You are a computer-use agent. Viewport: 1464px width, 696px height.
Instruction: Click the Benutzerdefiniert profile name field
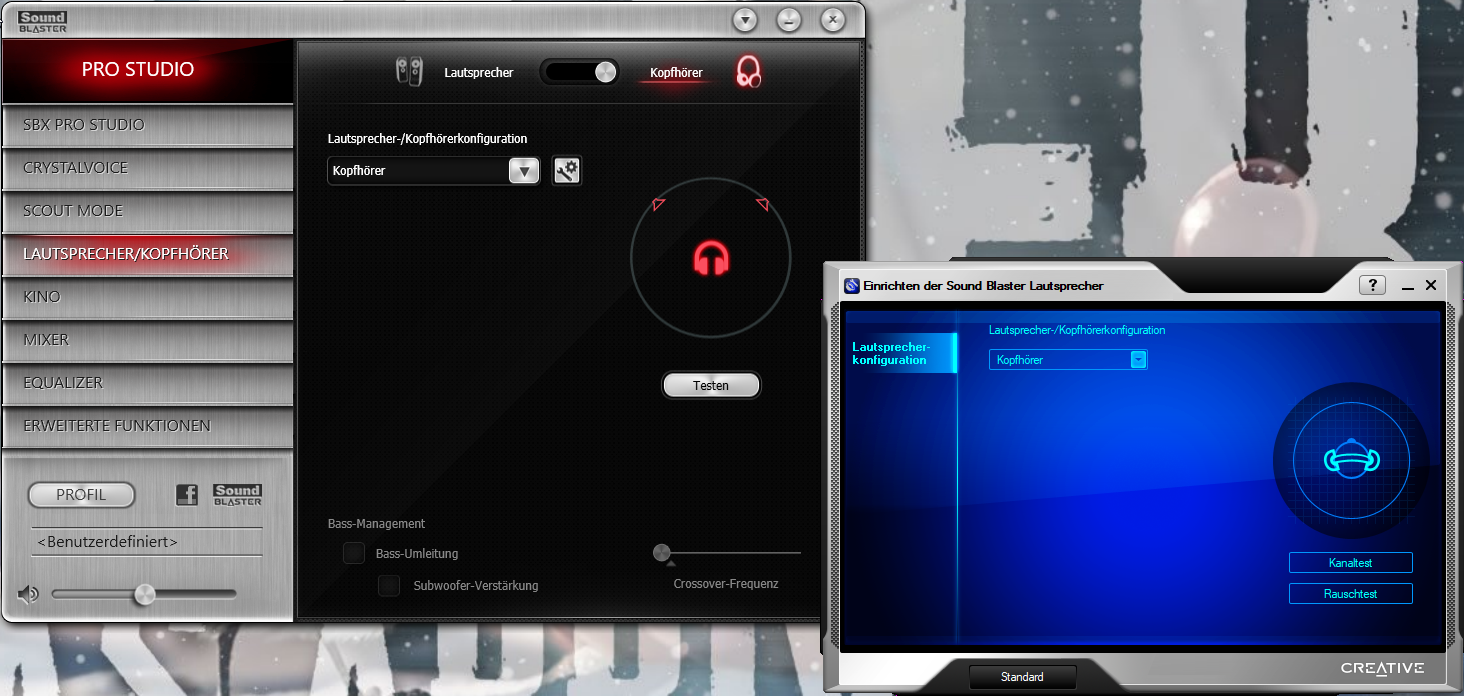click(x=147, y=542)
